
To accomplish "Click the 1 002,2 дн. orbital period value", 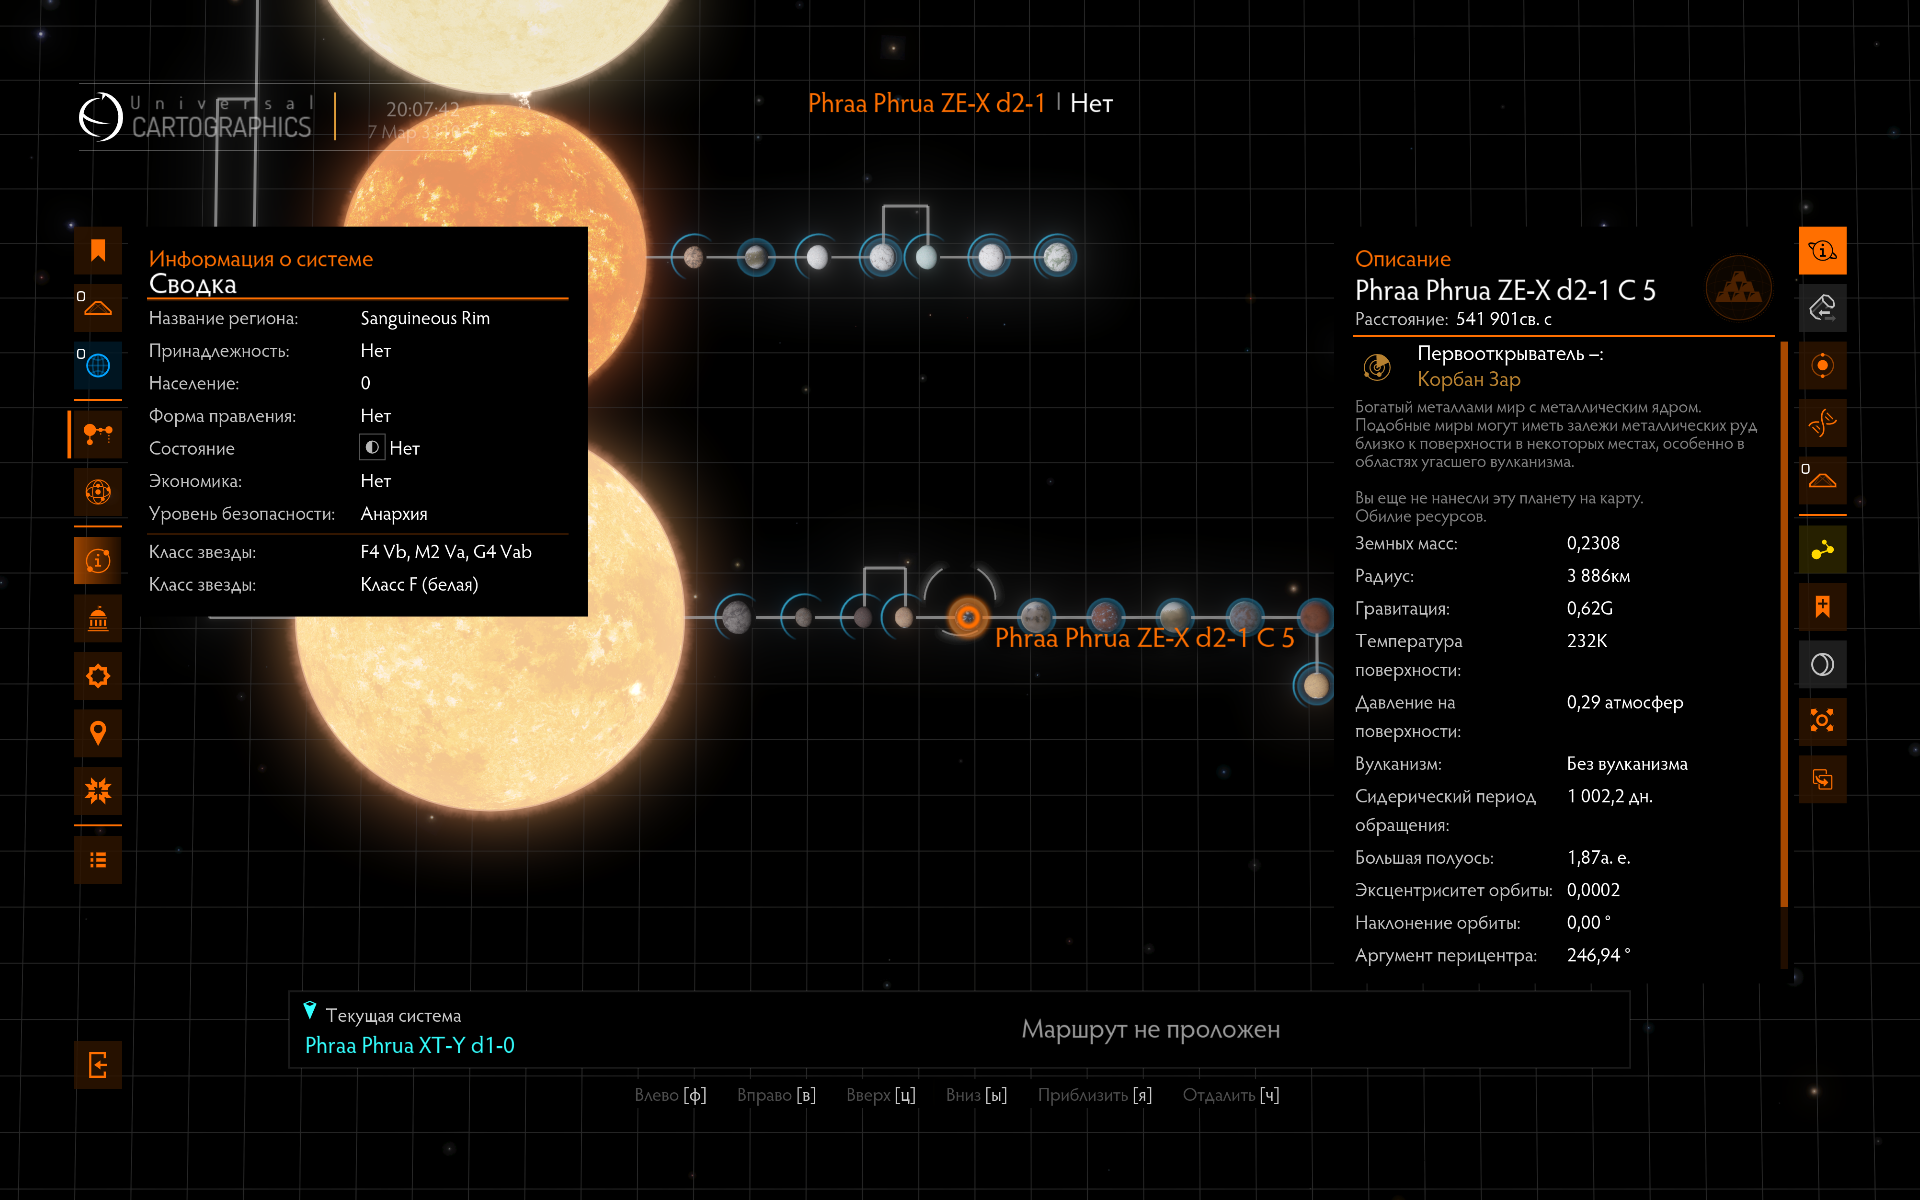I will (x=1610, y=796).
